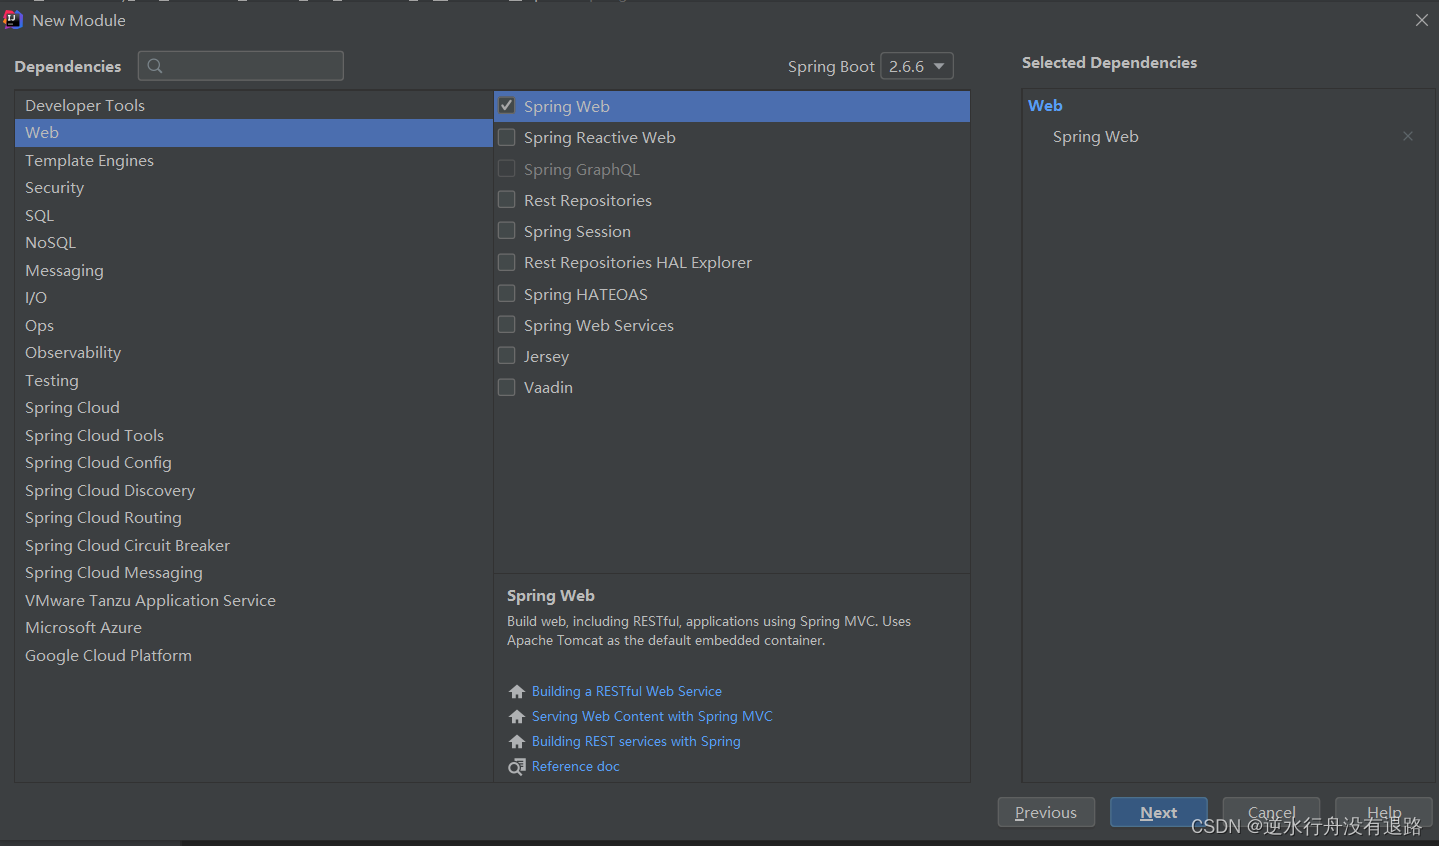Choose the I/O category

(254, 298)
